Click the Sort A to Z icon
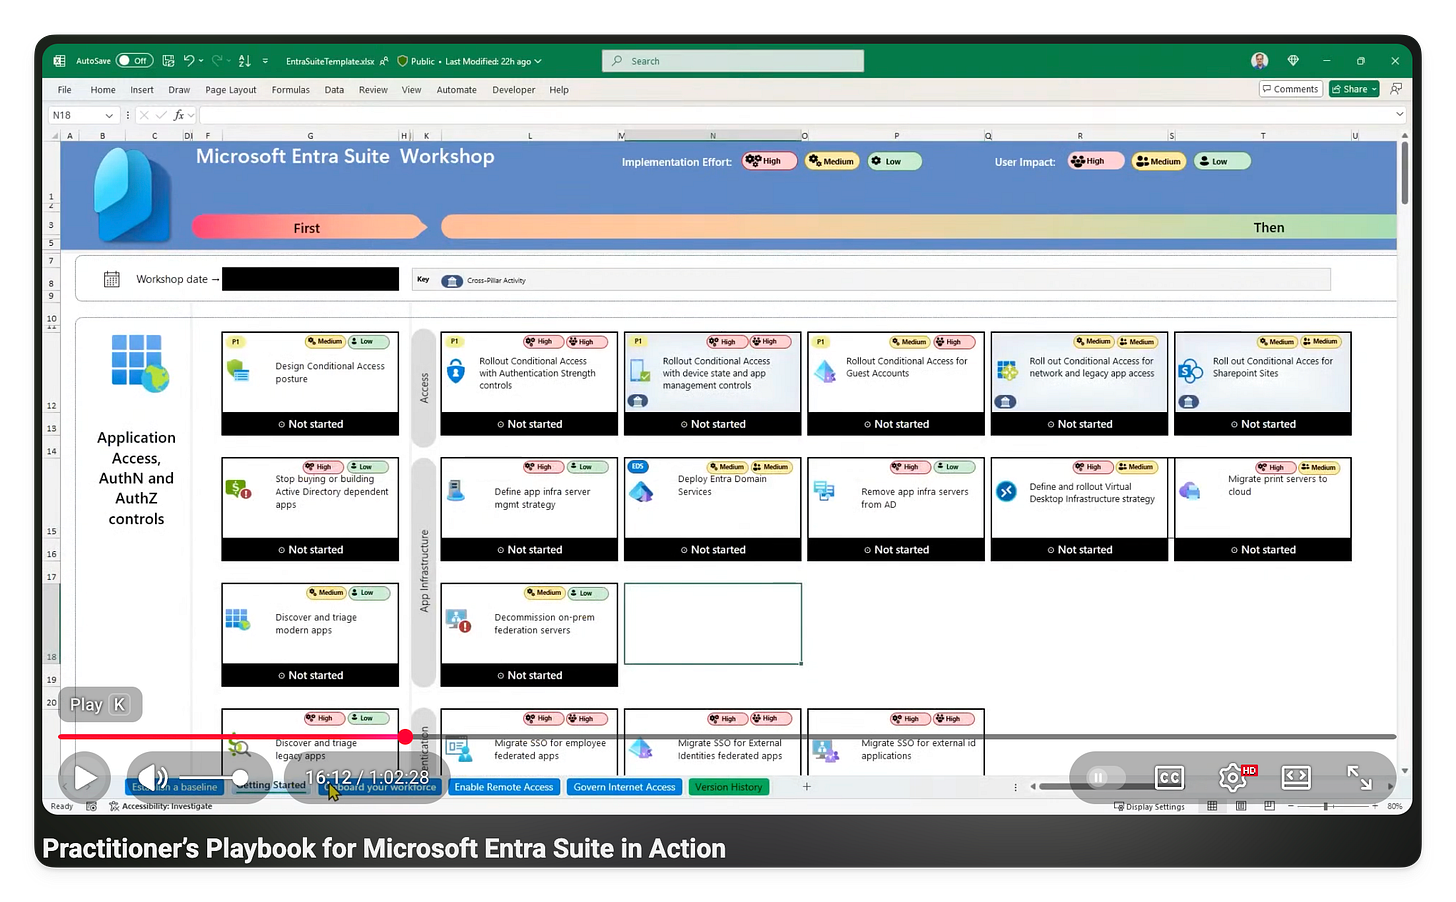 click(x=245, y=61)
